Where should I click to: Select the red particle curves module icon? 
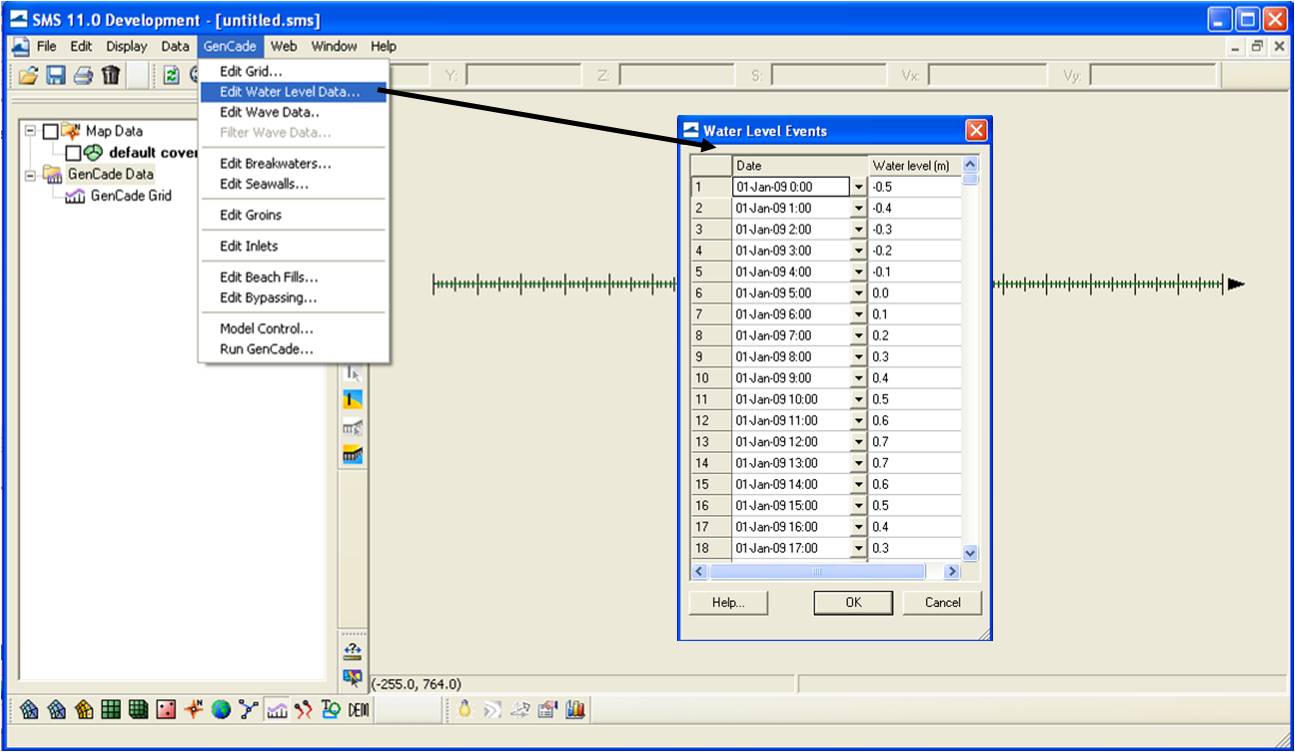tap(304, 710)
